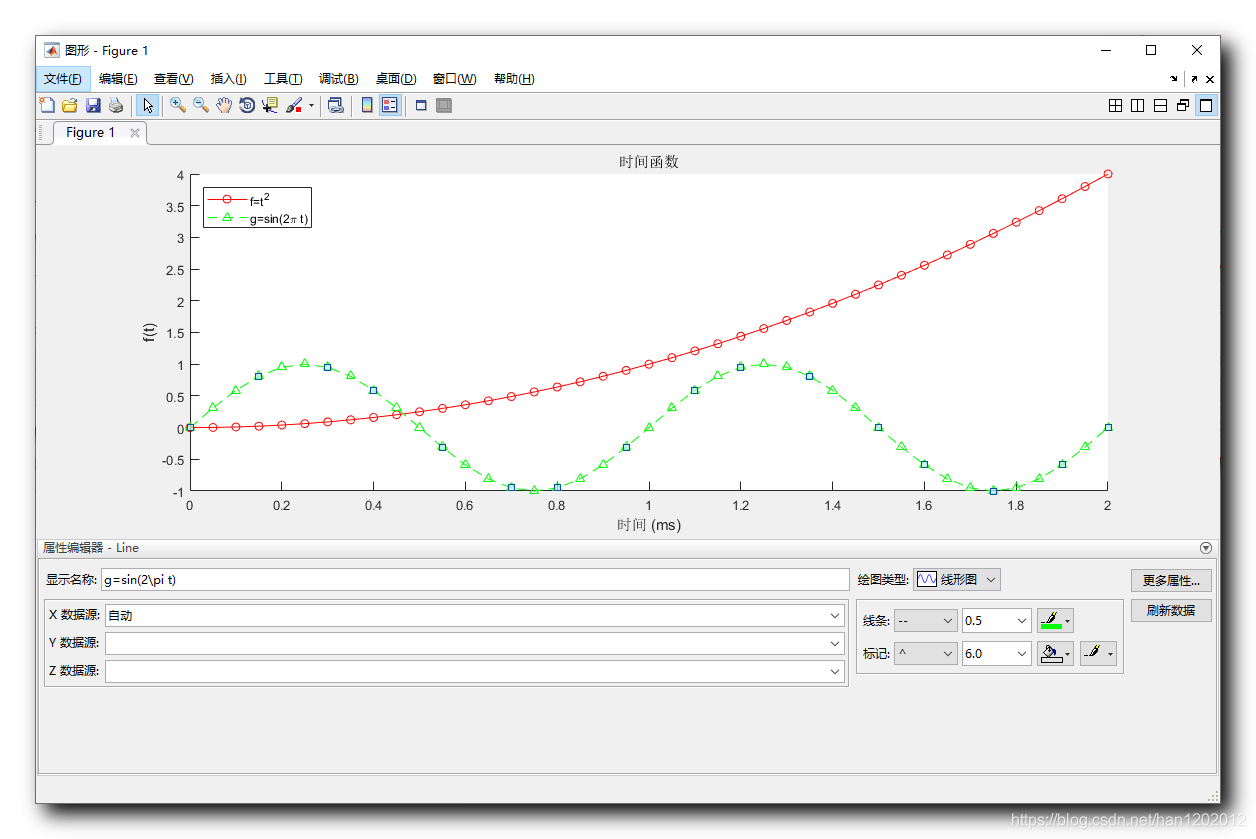The width and height of the screenshot is (1256, 839).
Task: Click the marker fill color bucket button
Action: coord(1055,654)
